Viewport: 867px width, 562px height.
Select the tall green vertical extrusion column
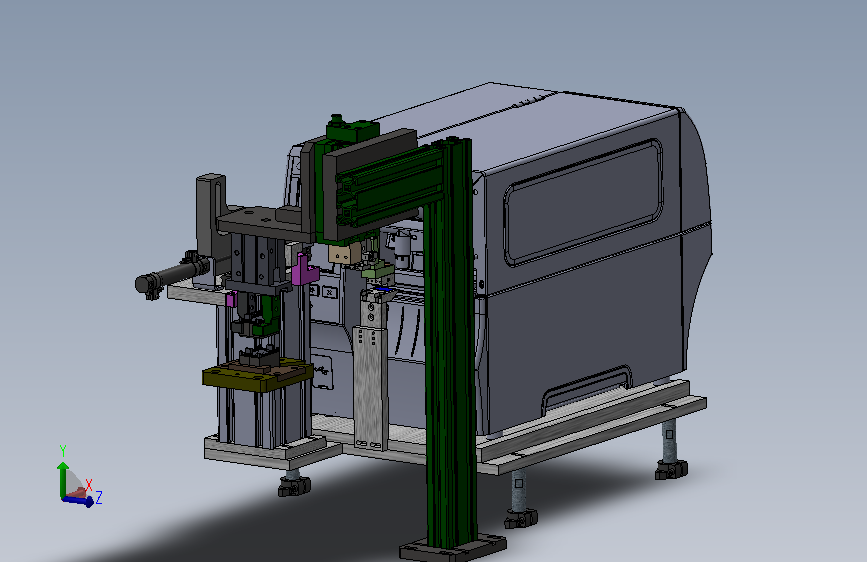pyautogui.click(x=452, y=343)
